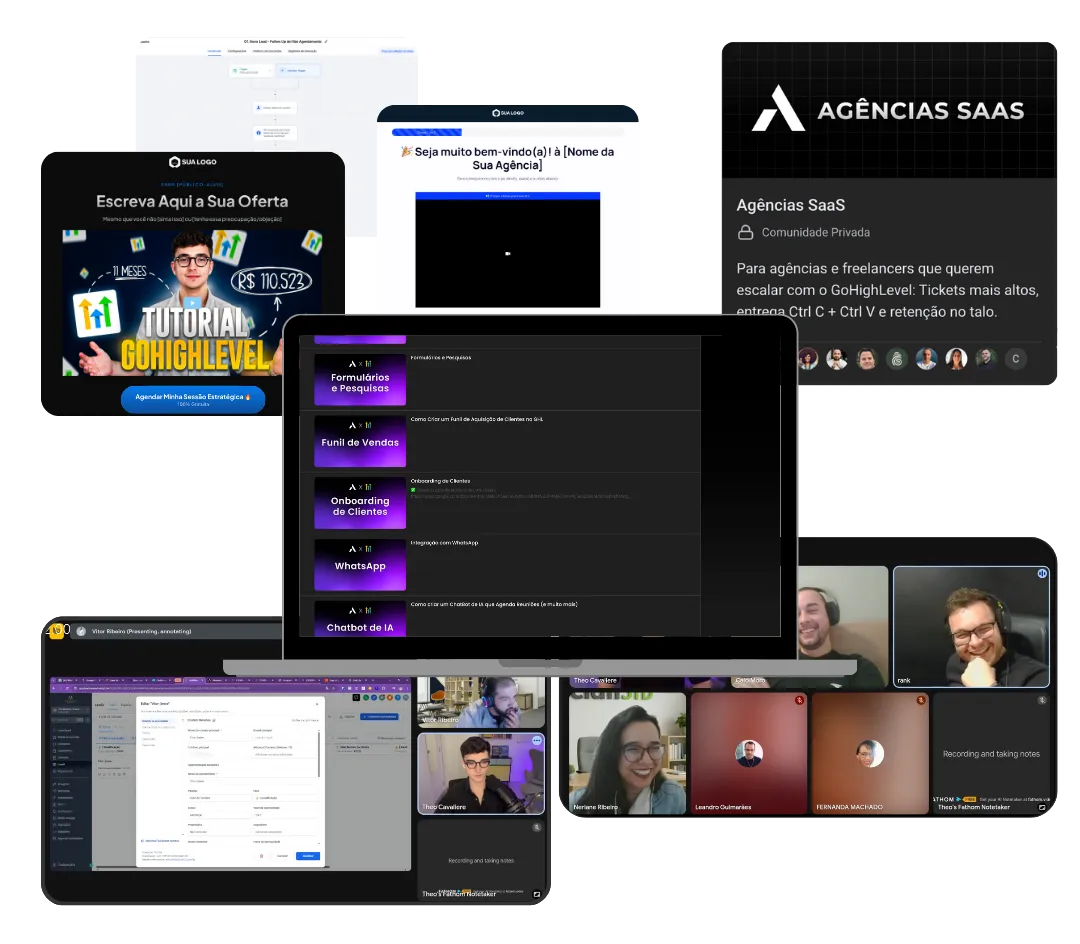Click picture-in-picture icon on left Fathom Notetaker tile
1080x944 pixels.
click(537, 894)
